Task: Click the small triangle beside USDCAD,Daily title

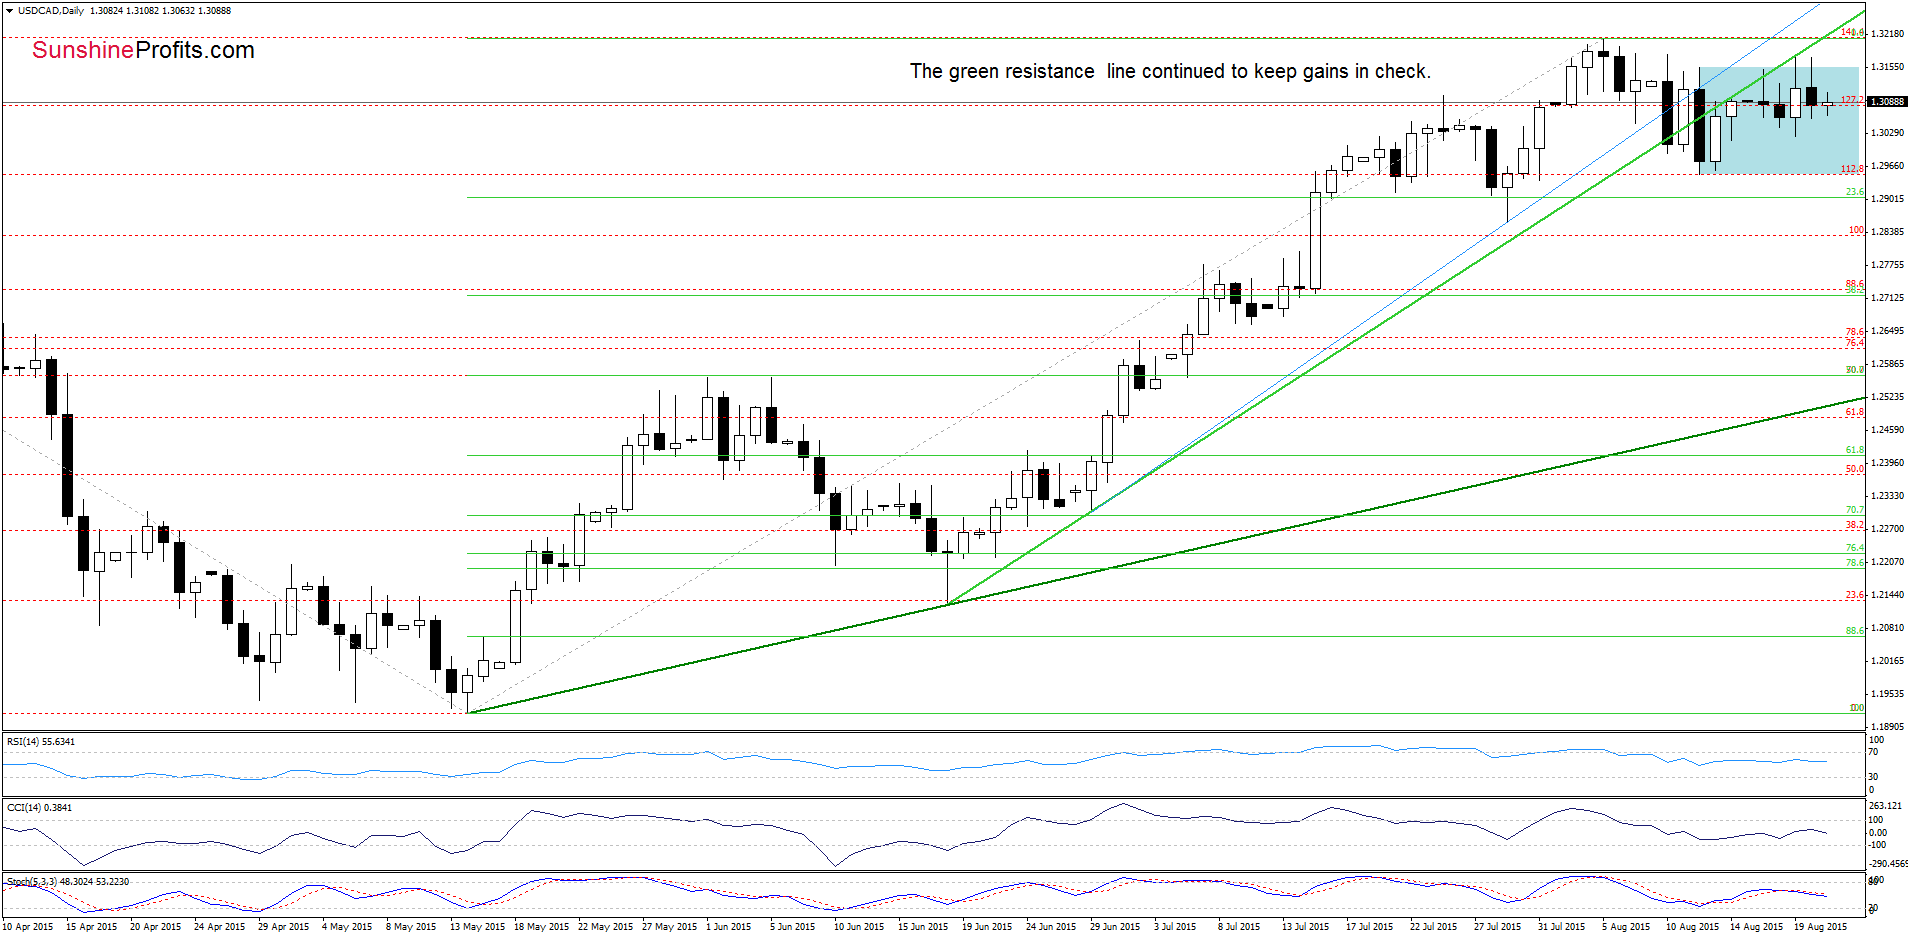Action: 9,11
